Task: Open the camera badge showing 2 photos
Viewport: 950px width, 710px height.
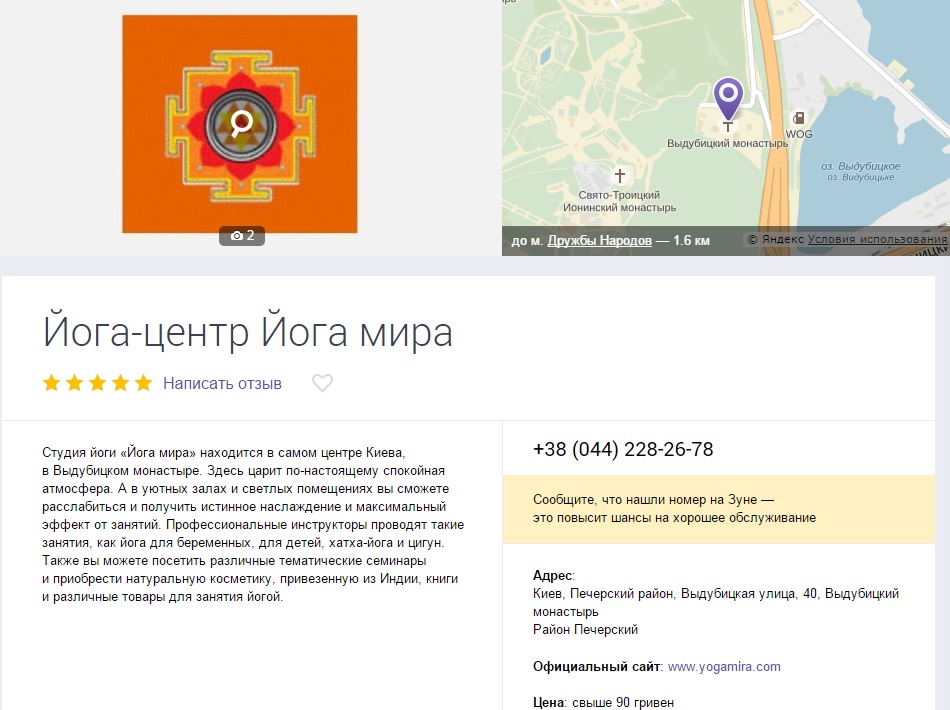Action: [x=242, y=236]
